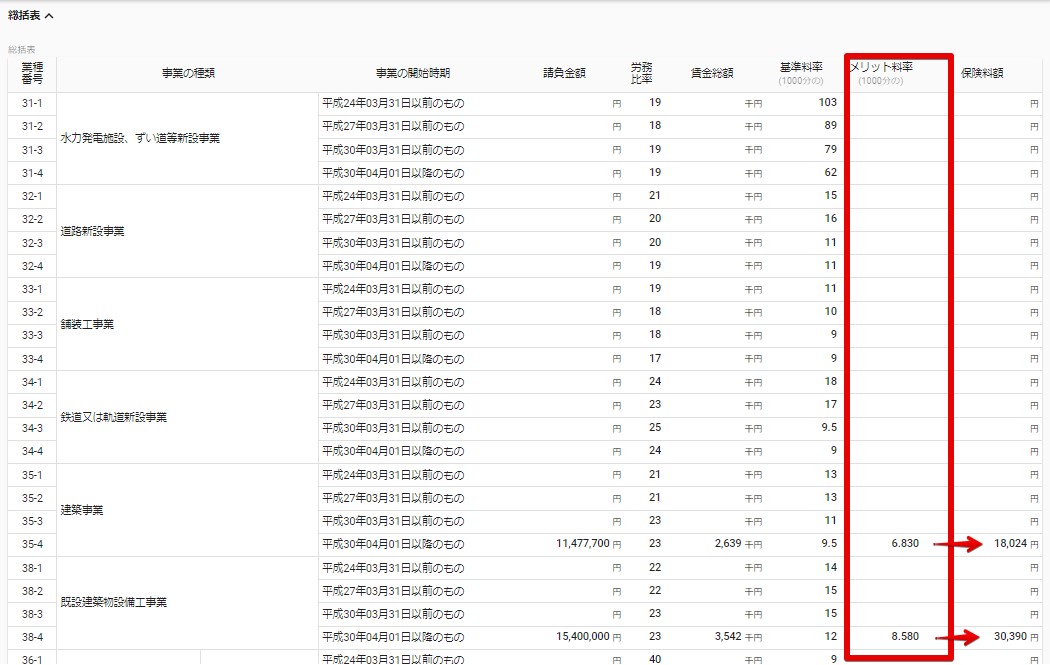Click row number 32-3
1050x665 pixels.
click(x=32, y=242)
